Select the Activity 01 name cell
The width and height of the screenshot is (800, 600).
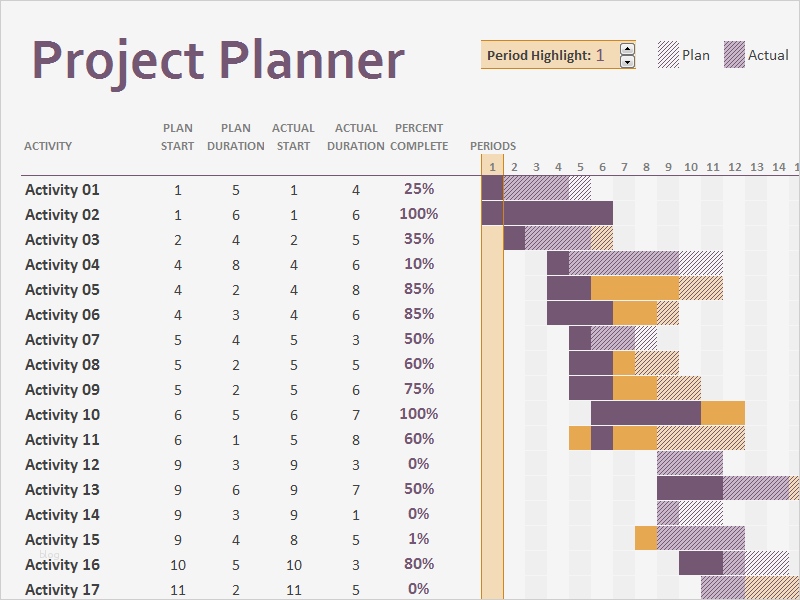click(x=62, y=190)
